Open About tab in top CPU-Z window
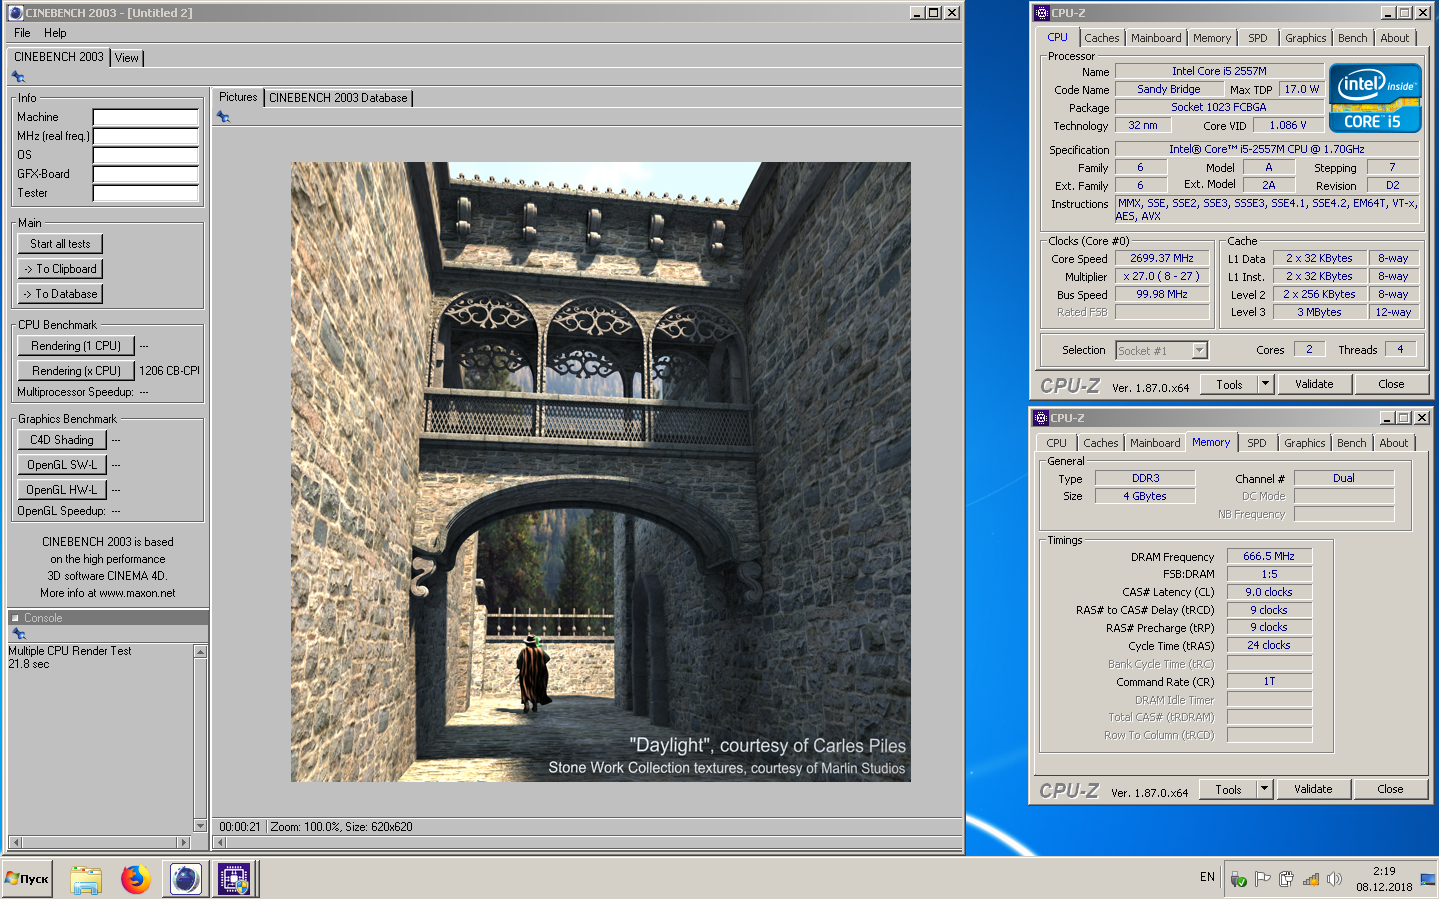1439x899 pixels. tap(1395, 38)
